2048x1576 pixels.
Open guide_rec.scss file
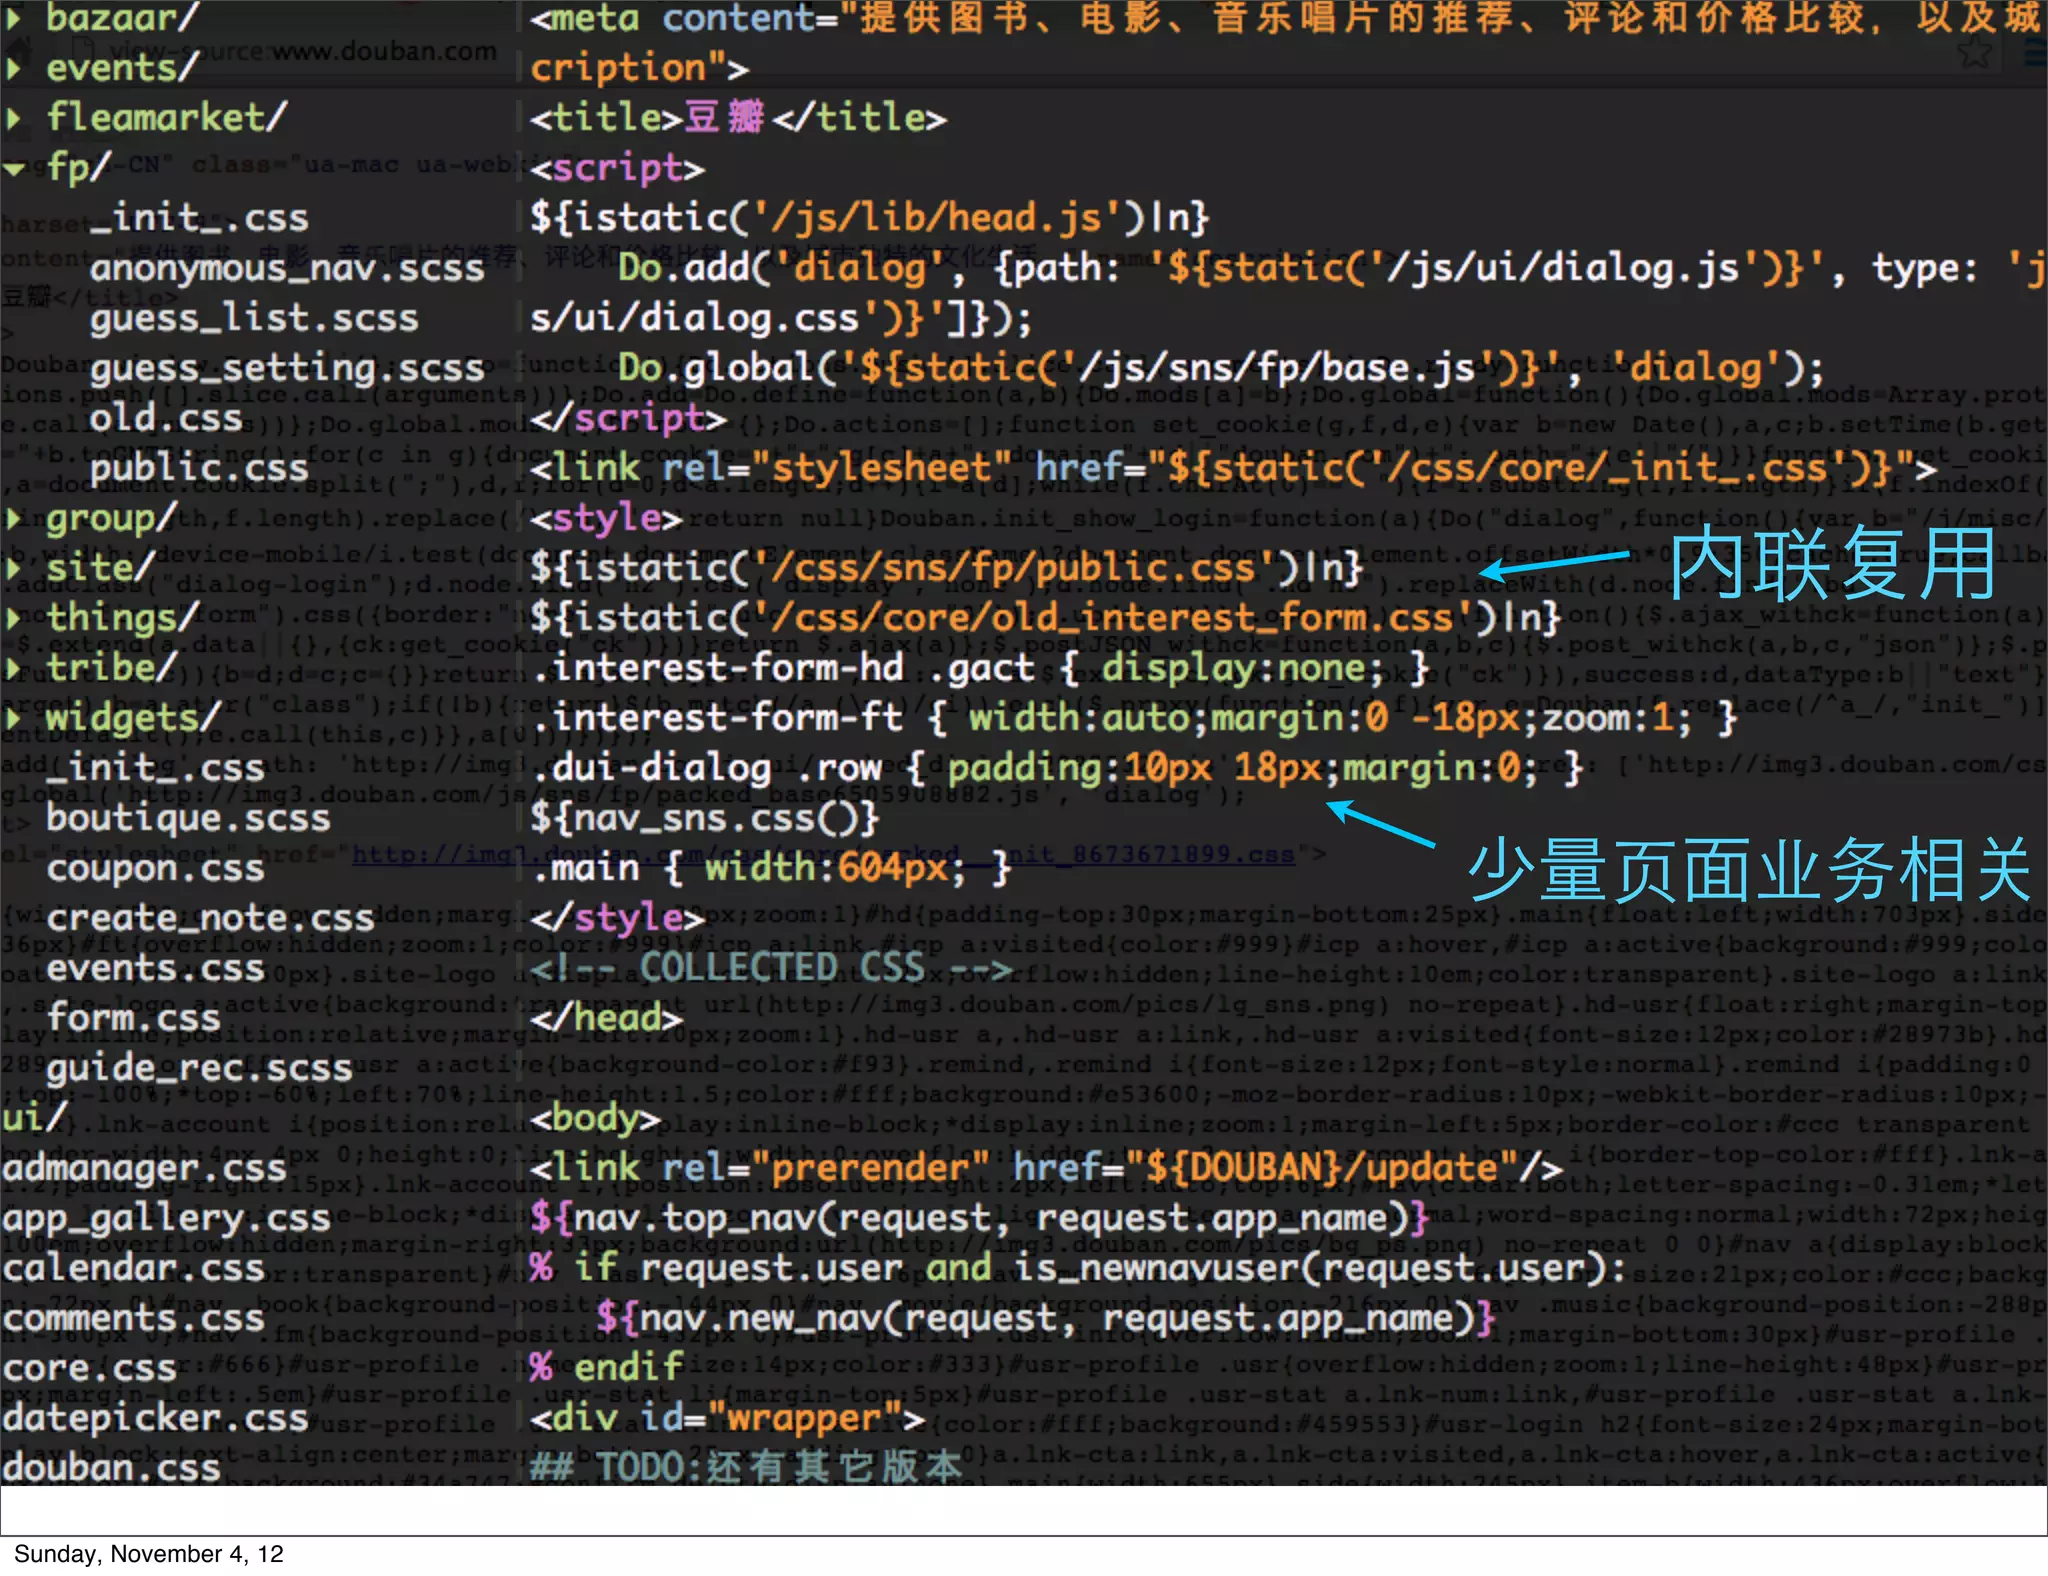[198, 1068]
